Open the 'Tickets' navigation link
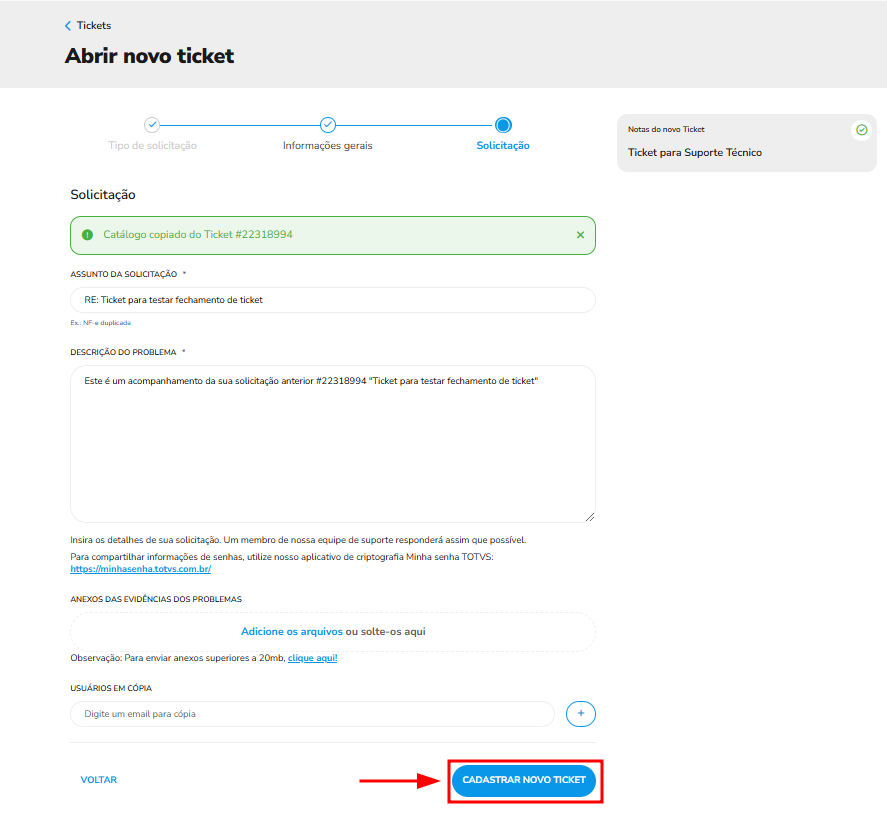The image size is (887, 826). [92, 25]
